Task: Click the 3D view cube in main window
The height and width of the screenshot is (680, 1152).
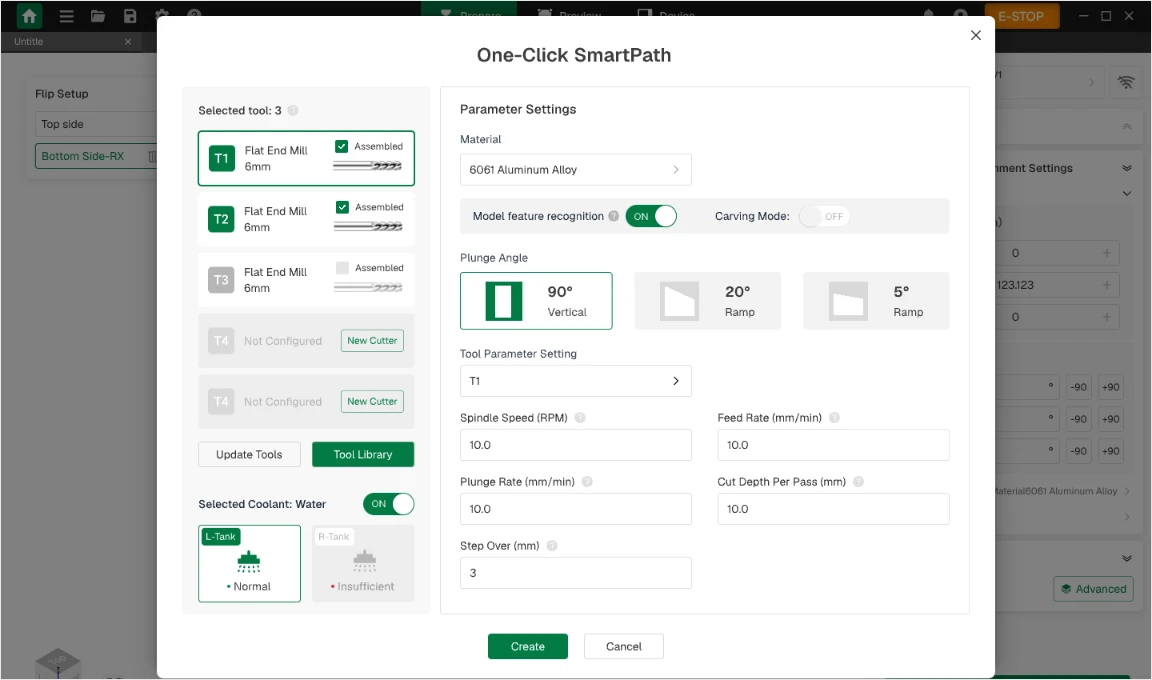Action: (x=57, y=662)
